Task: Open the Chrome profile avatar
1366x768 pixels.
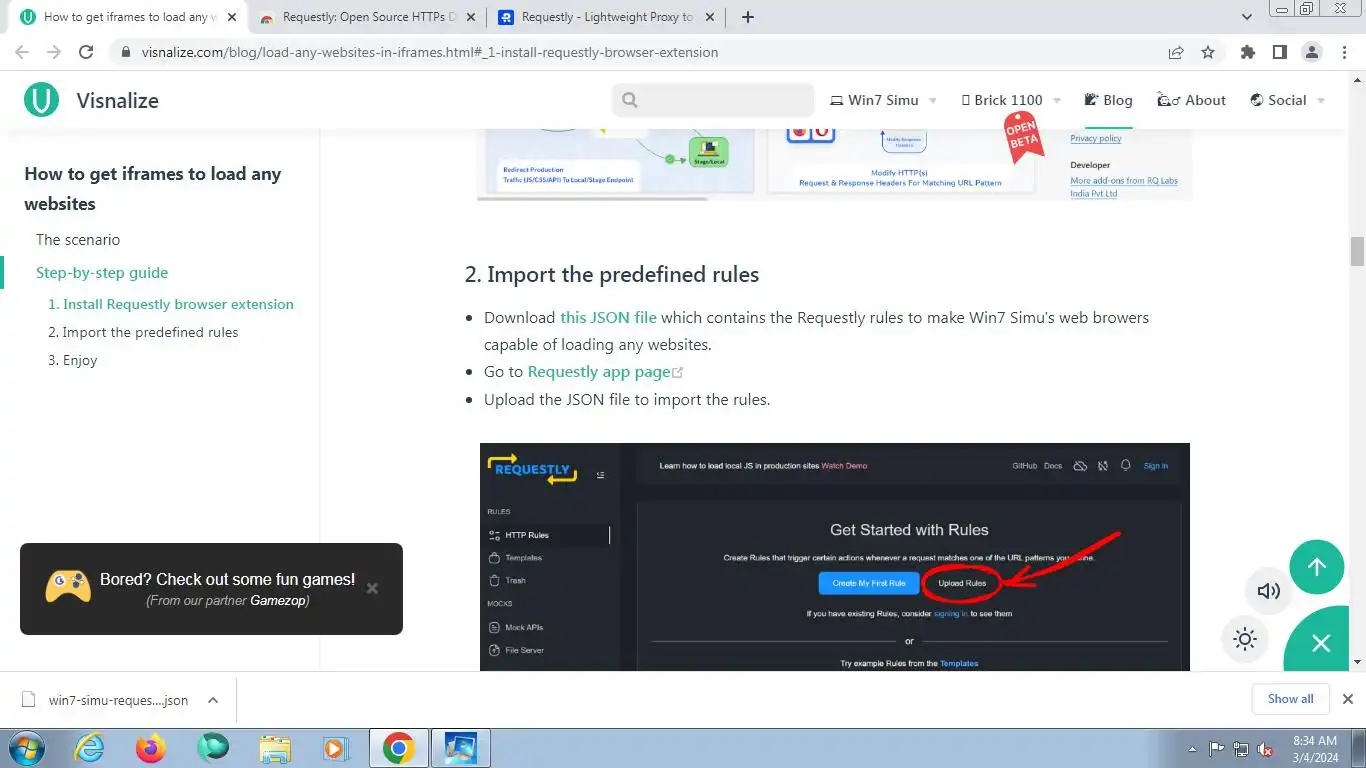Action: pos(1311,52)
